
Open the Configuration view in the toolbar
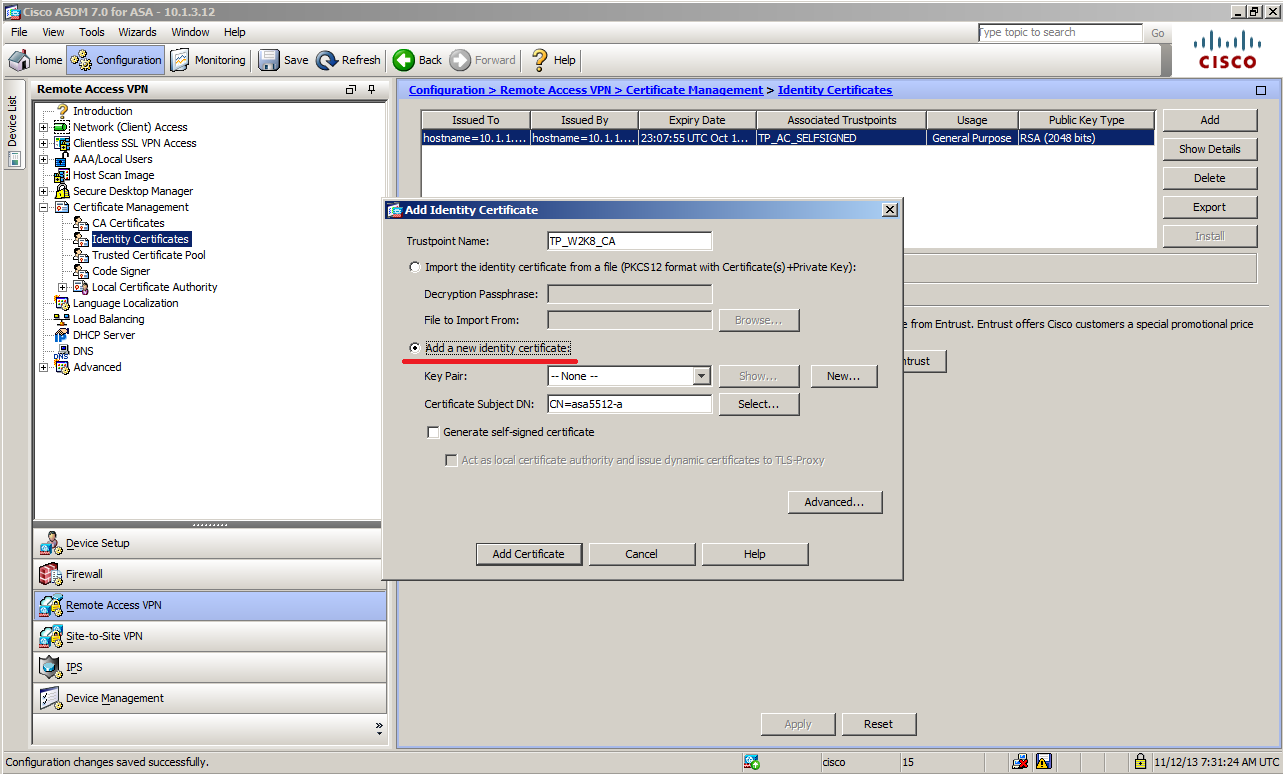(115, 60)
